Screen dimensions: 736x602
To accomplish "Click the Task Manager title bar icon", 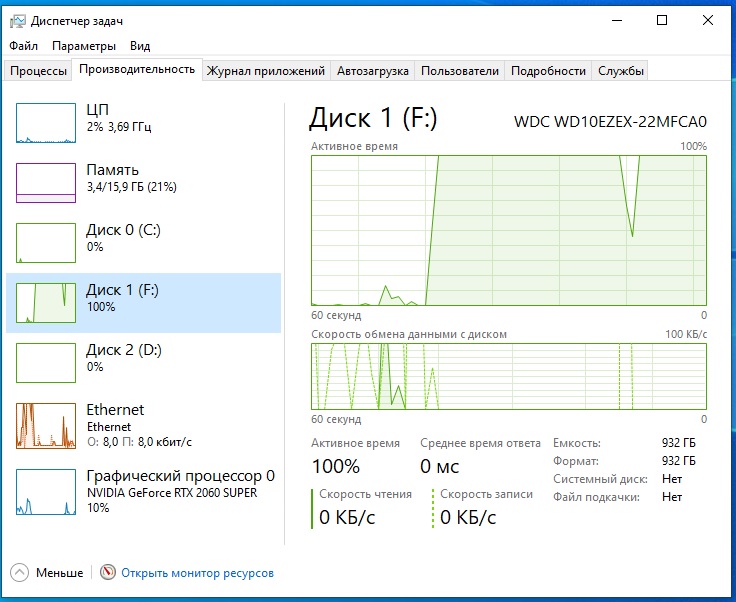I will coord(17,20).
